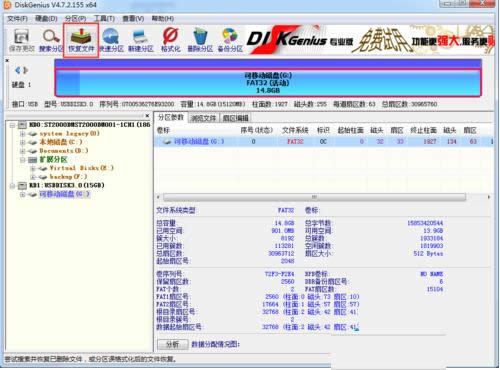Click the partition table horizontal scrollbar thumb
The height and width of the screenshot is (370, 500).
[314, 197]
